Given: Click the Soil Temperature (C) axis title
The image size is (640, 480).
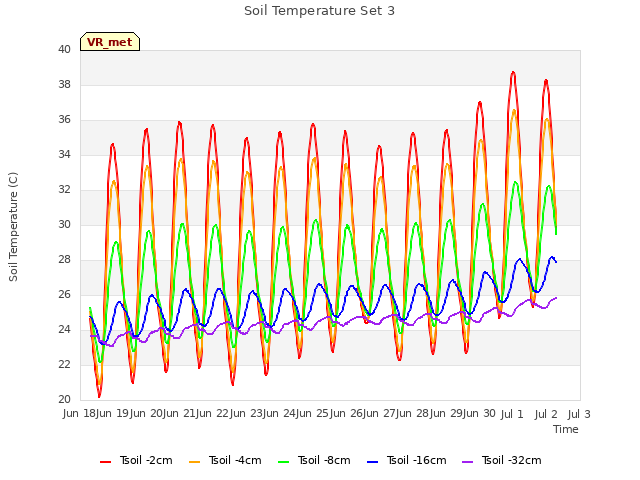Looking at the screenshot, I should click(13, 227).
